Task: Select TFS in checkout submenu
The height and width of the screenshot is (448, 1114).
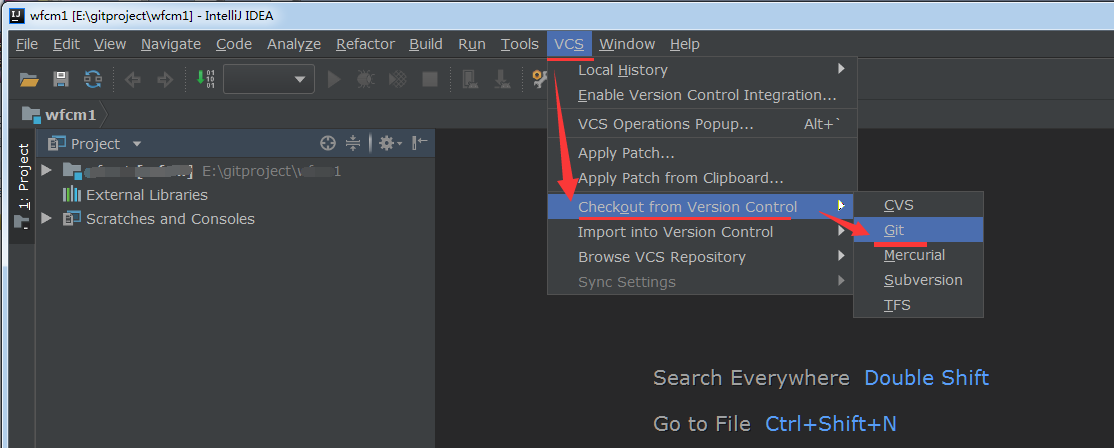Action: [x=919, y=305]
